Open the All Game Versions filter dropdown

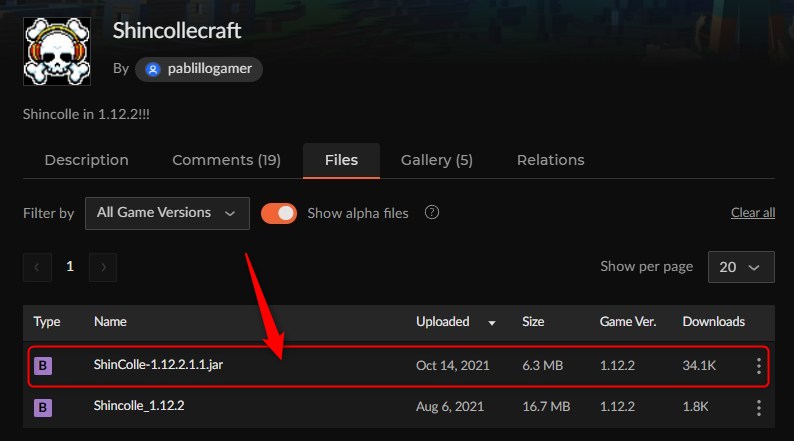click(x=167, y=213)
